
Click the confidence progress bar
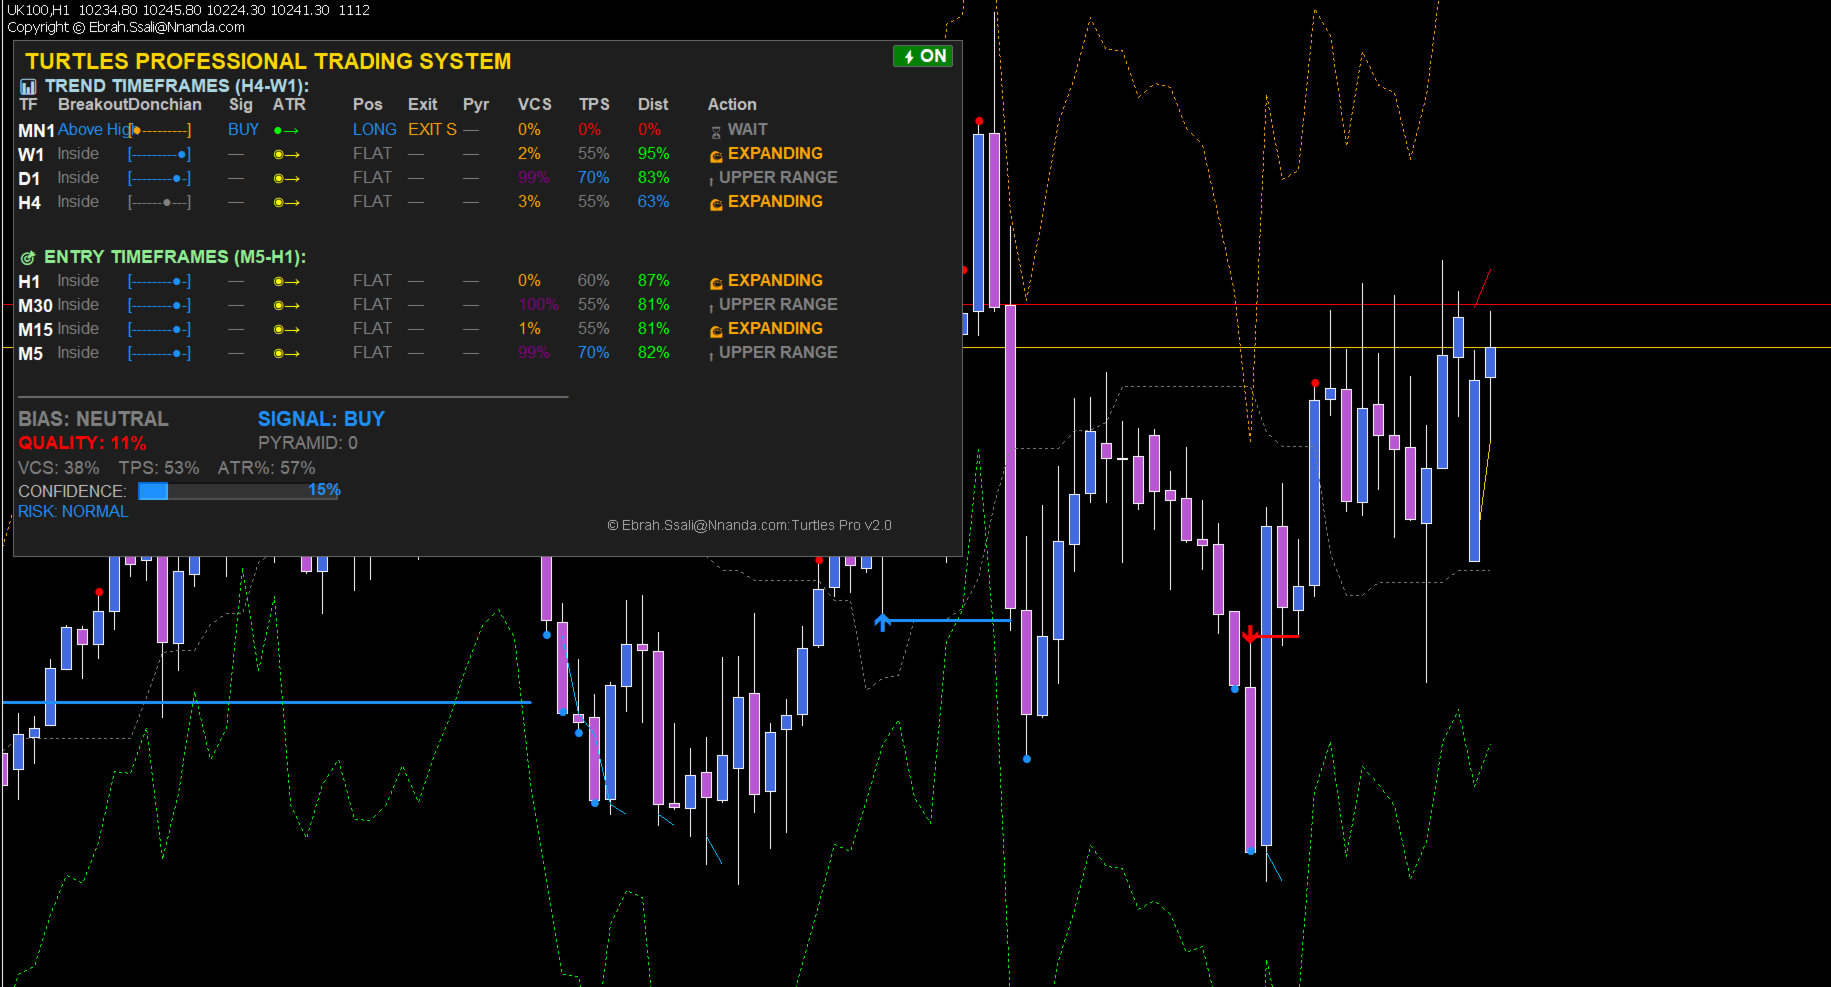(238, 491)
